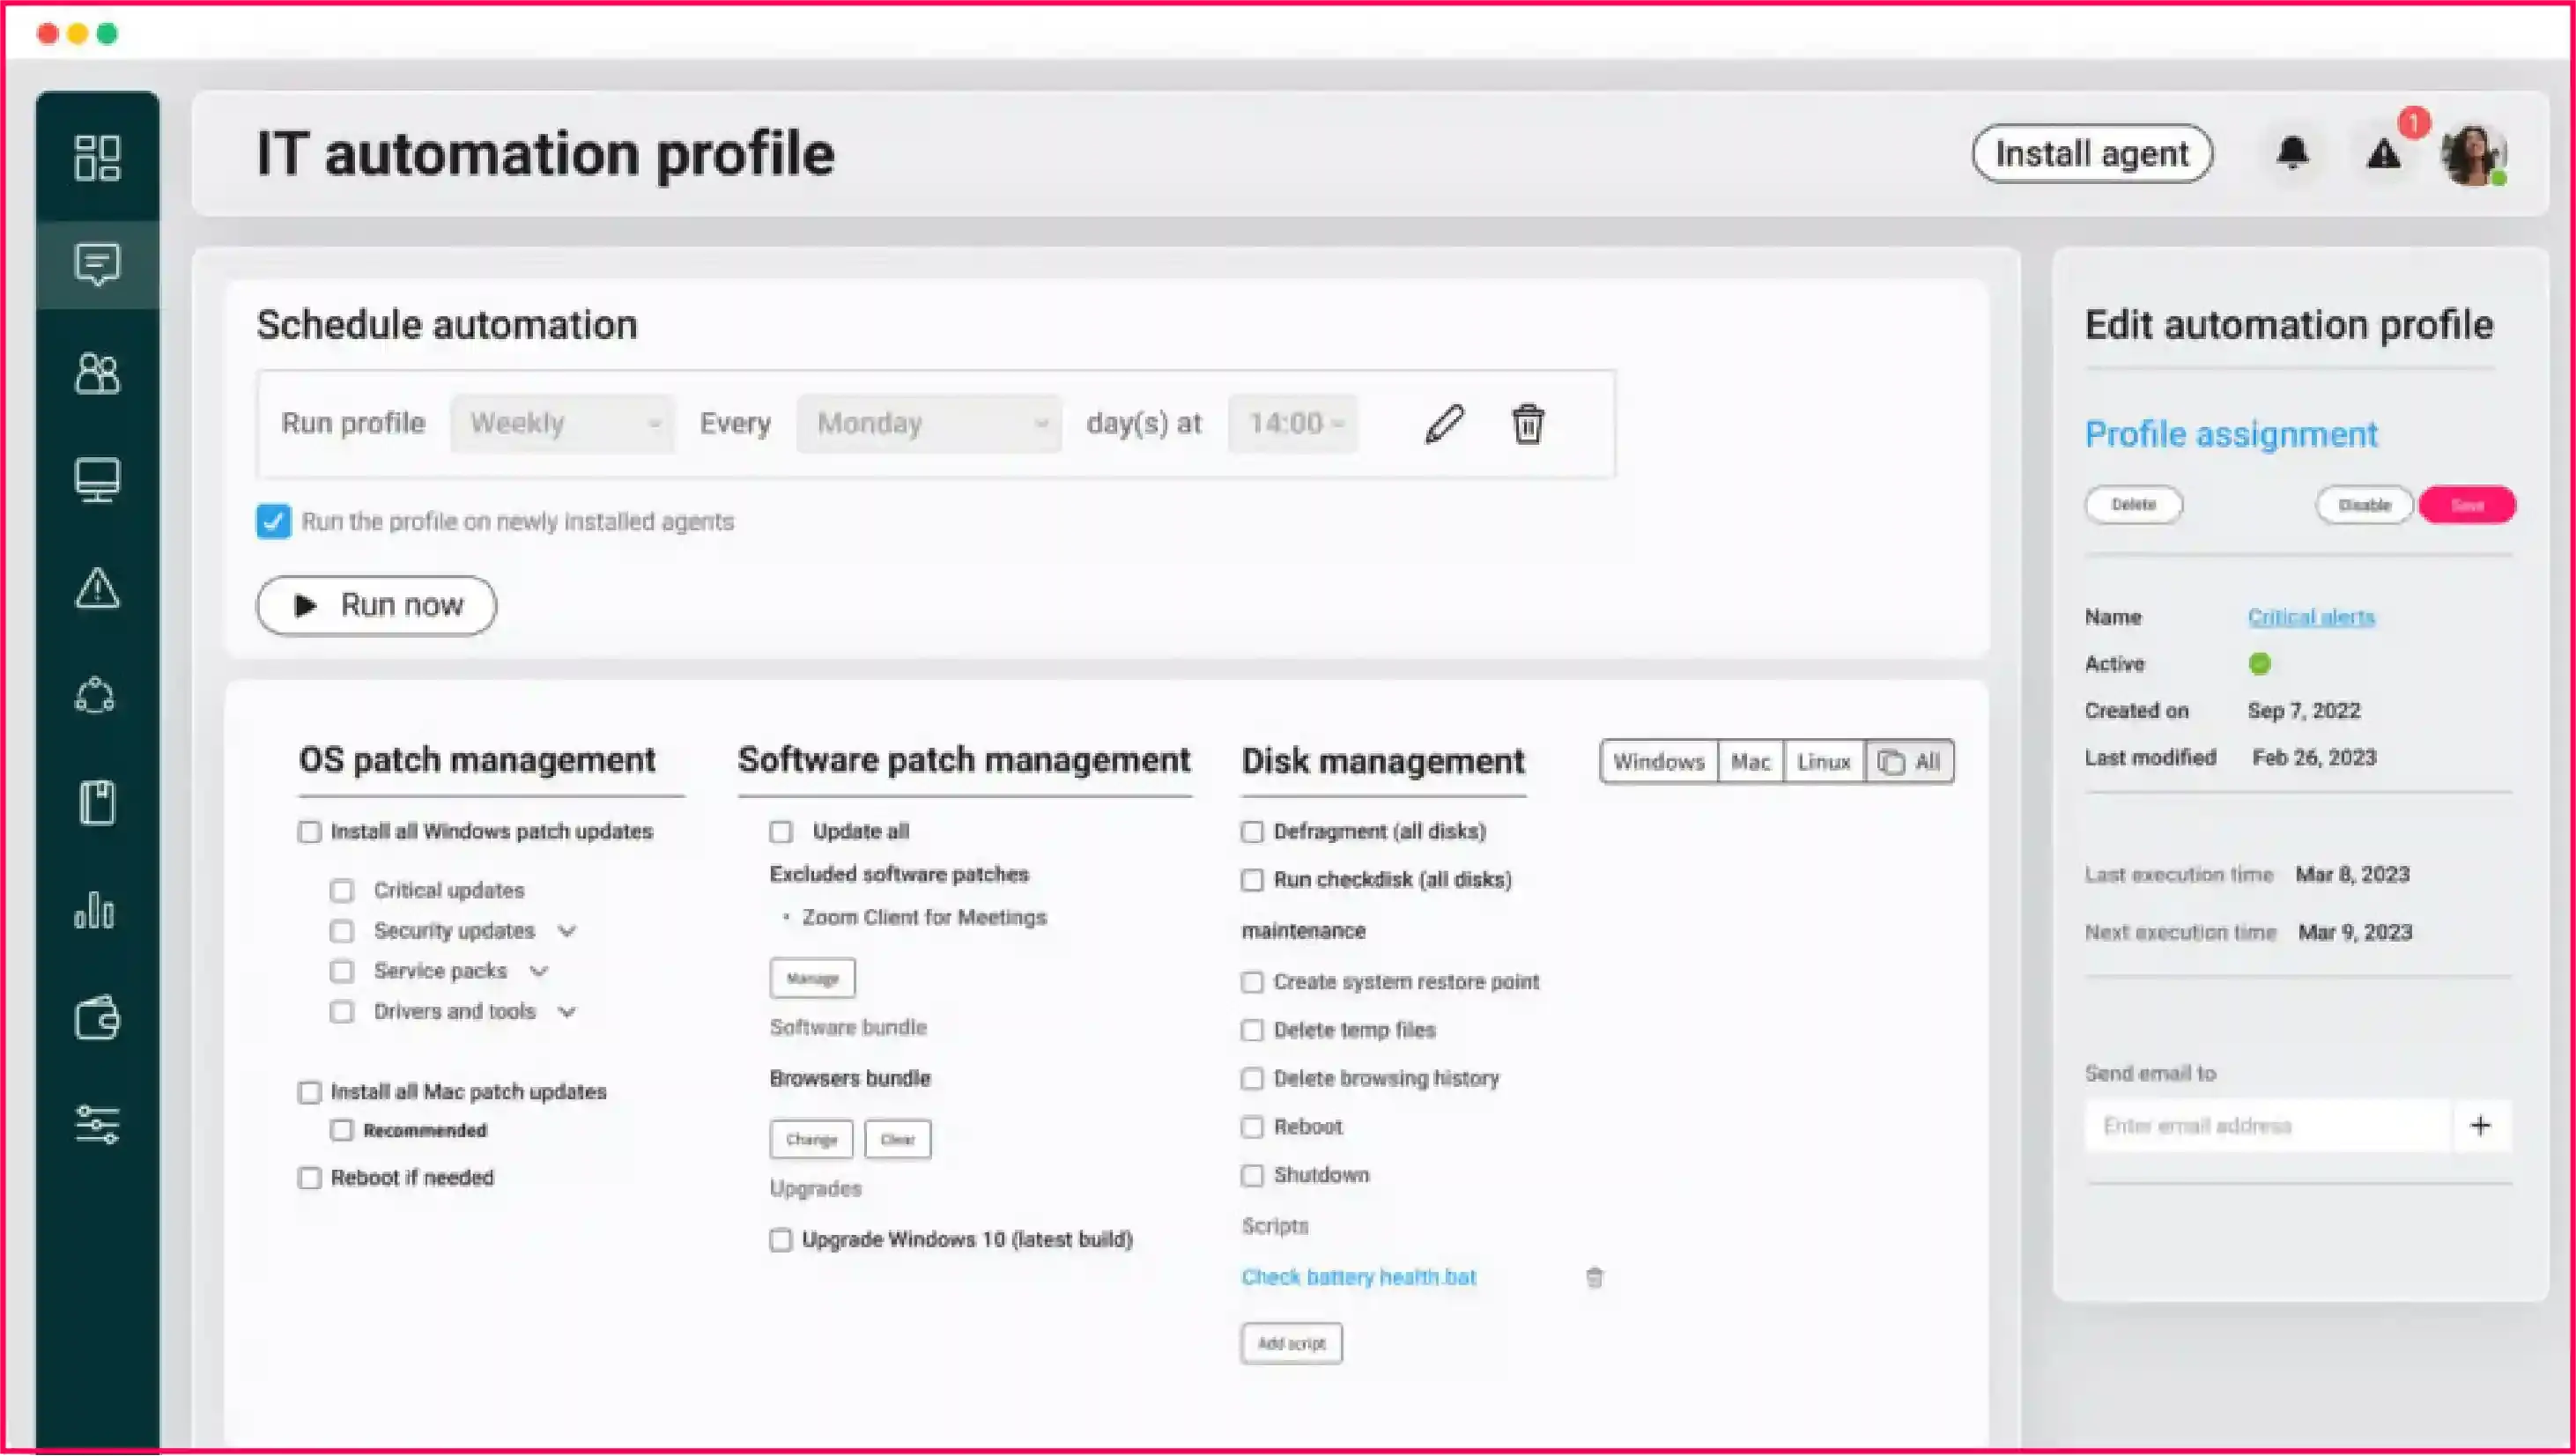Viewport: 2576px width, 1456px height.
Task: Open the Critical alerts name link
Action: [x=2311, y=617]
